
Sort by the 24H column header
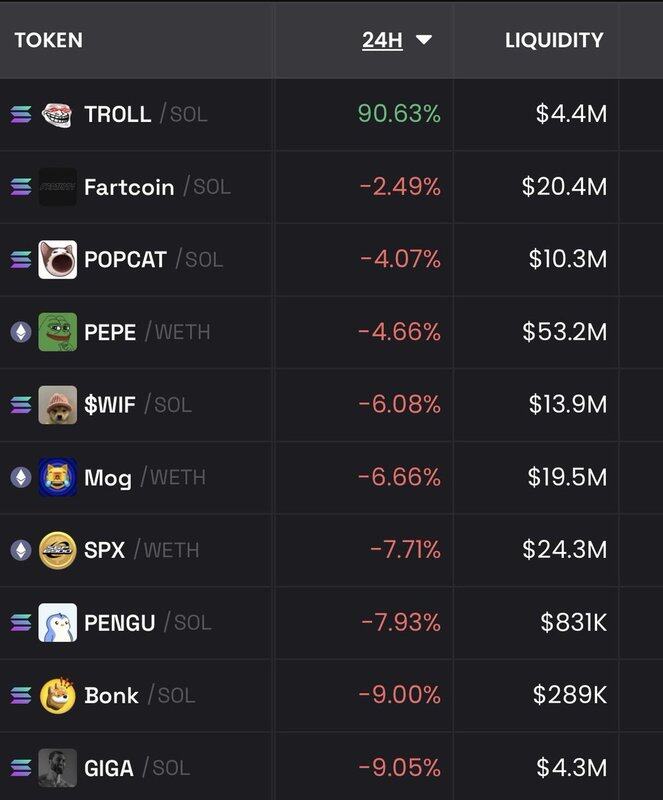tap(382, 40)
